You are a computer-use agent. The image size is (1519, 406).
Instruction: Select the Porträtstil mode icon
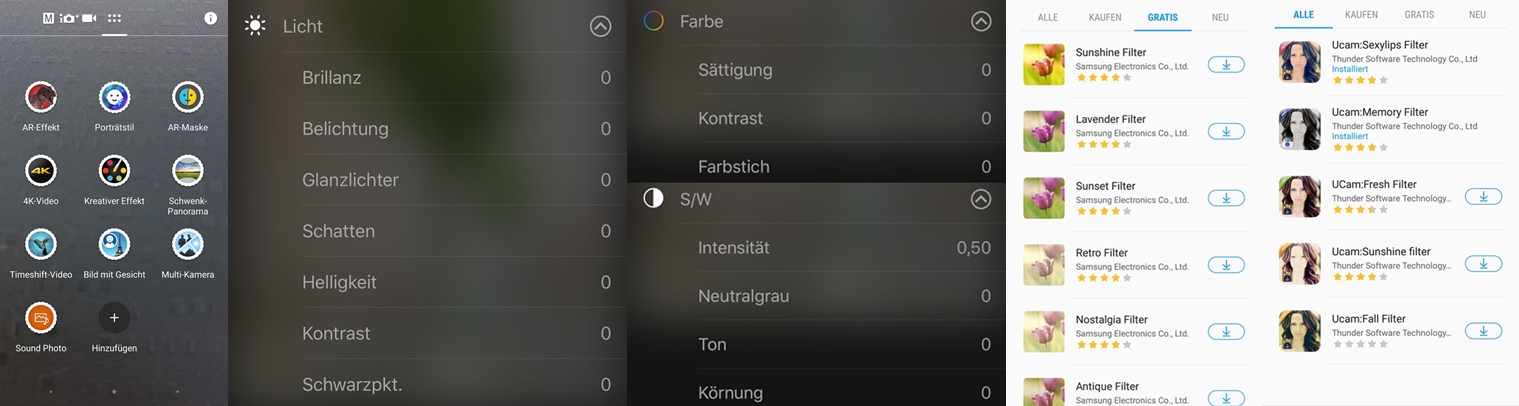[114, 98]
